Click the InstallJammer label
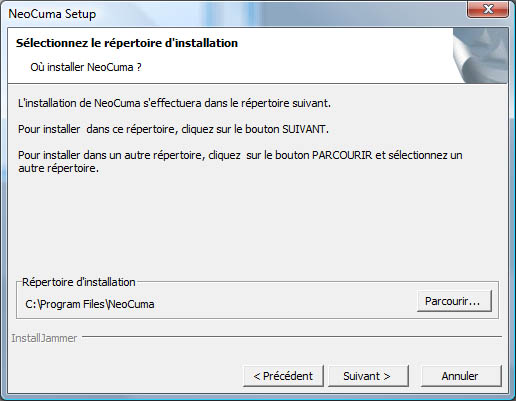The image size is (516, 401). 44,338
